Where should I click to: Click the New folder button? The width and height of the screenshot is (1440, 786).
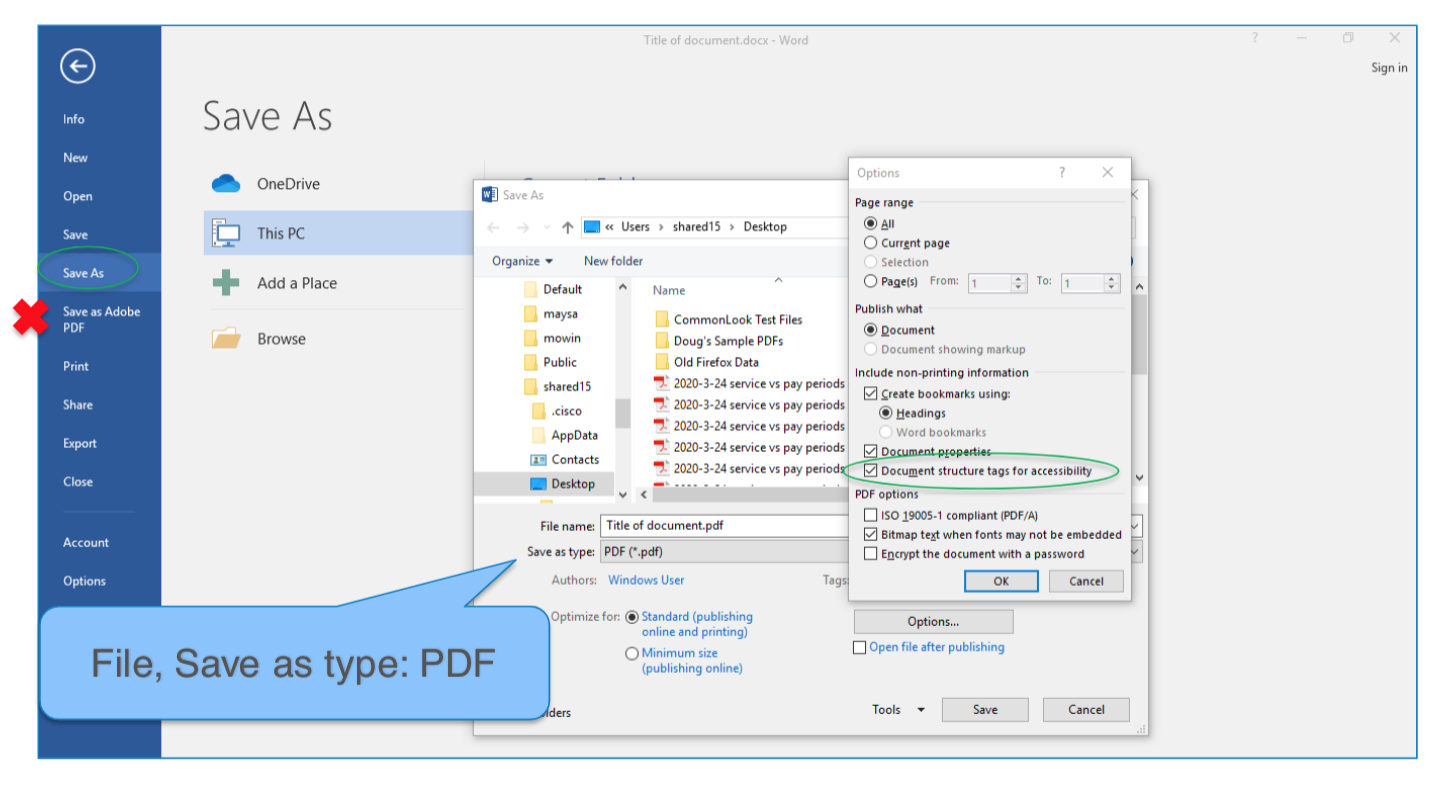613,261
